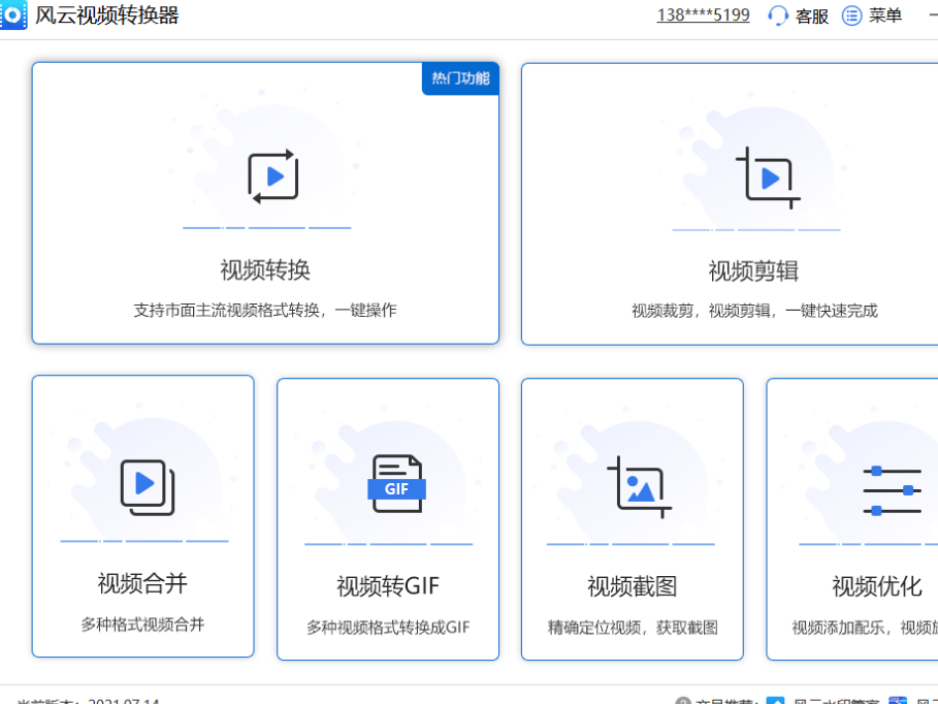Click the 视频截图 crop-image icon
The width and height of the screenshot is (938, 704).
click(639, 487)
